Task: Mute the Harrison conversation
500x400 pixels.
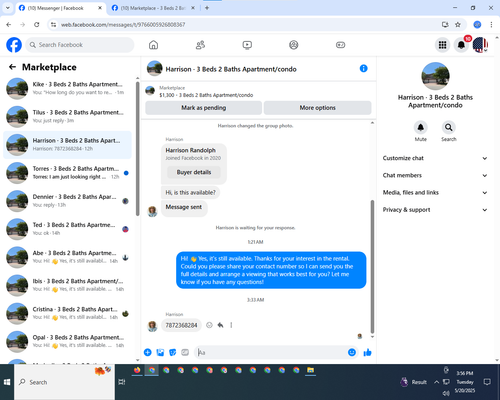Action: click(x=421, y=128)
